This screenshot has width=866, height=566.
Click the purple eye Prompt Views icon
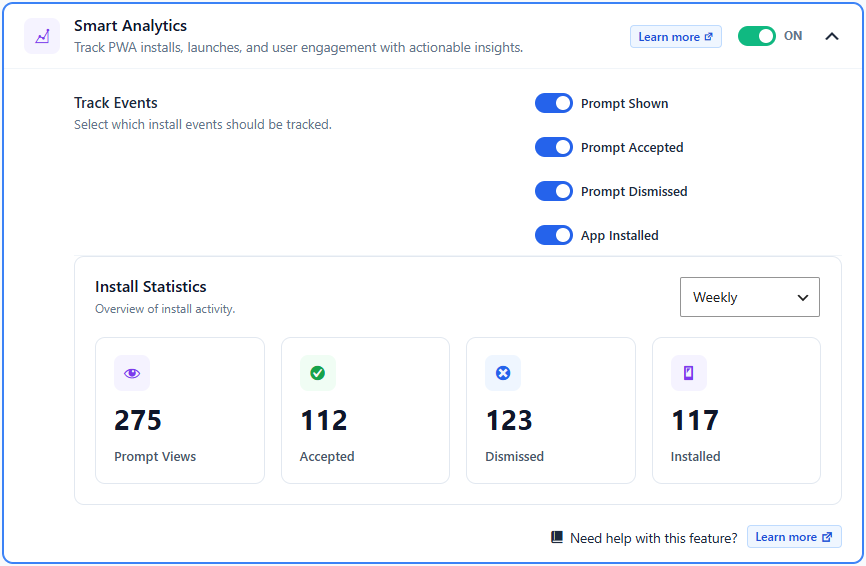132,373
